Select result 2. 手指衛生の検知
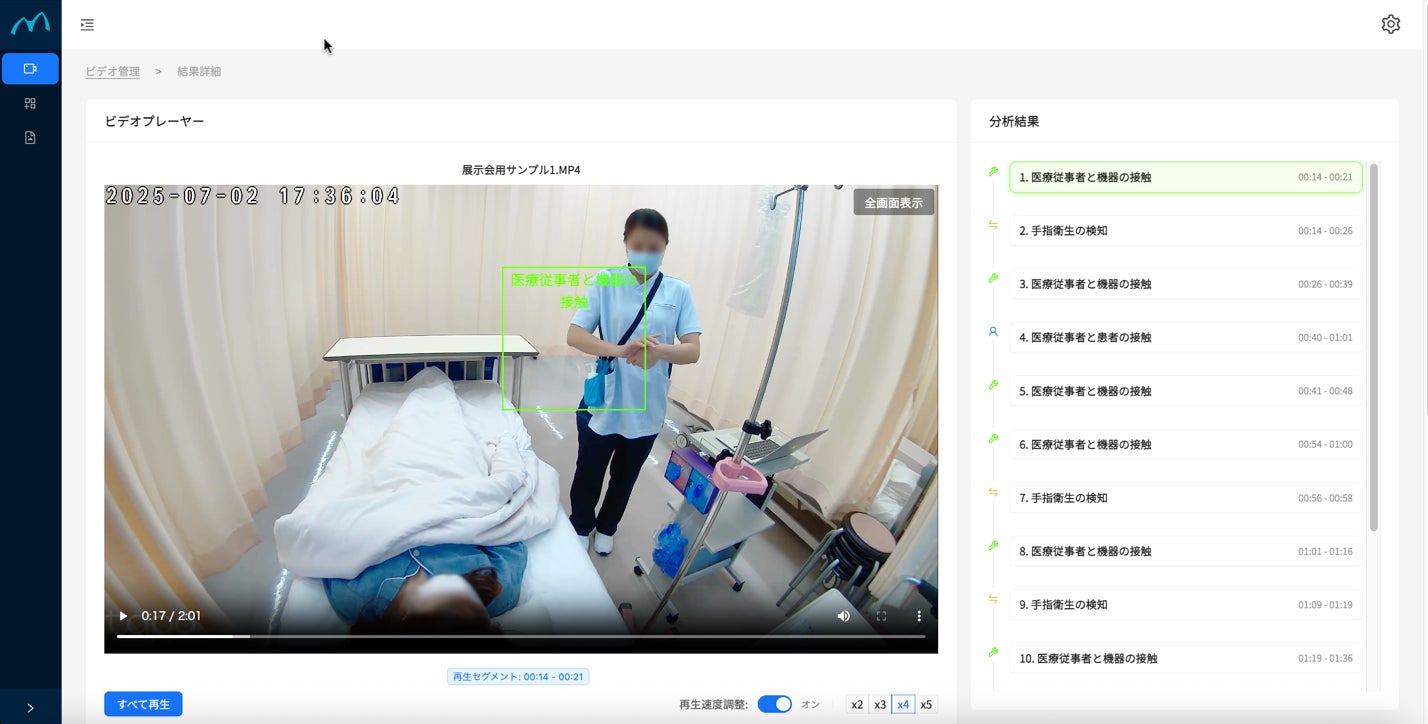 click(x=1185, y=230)
